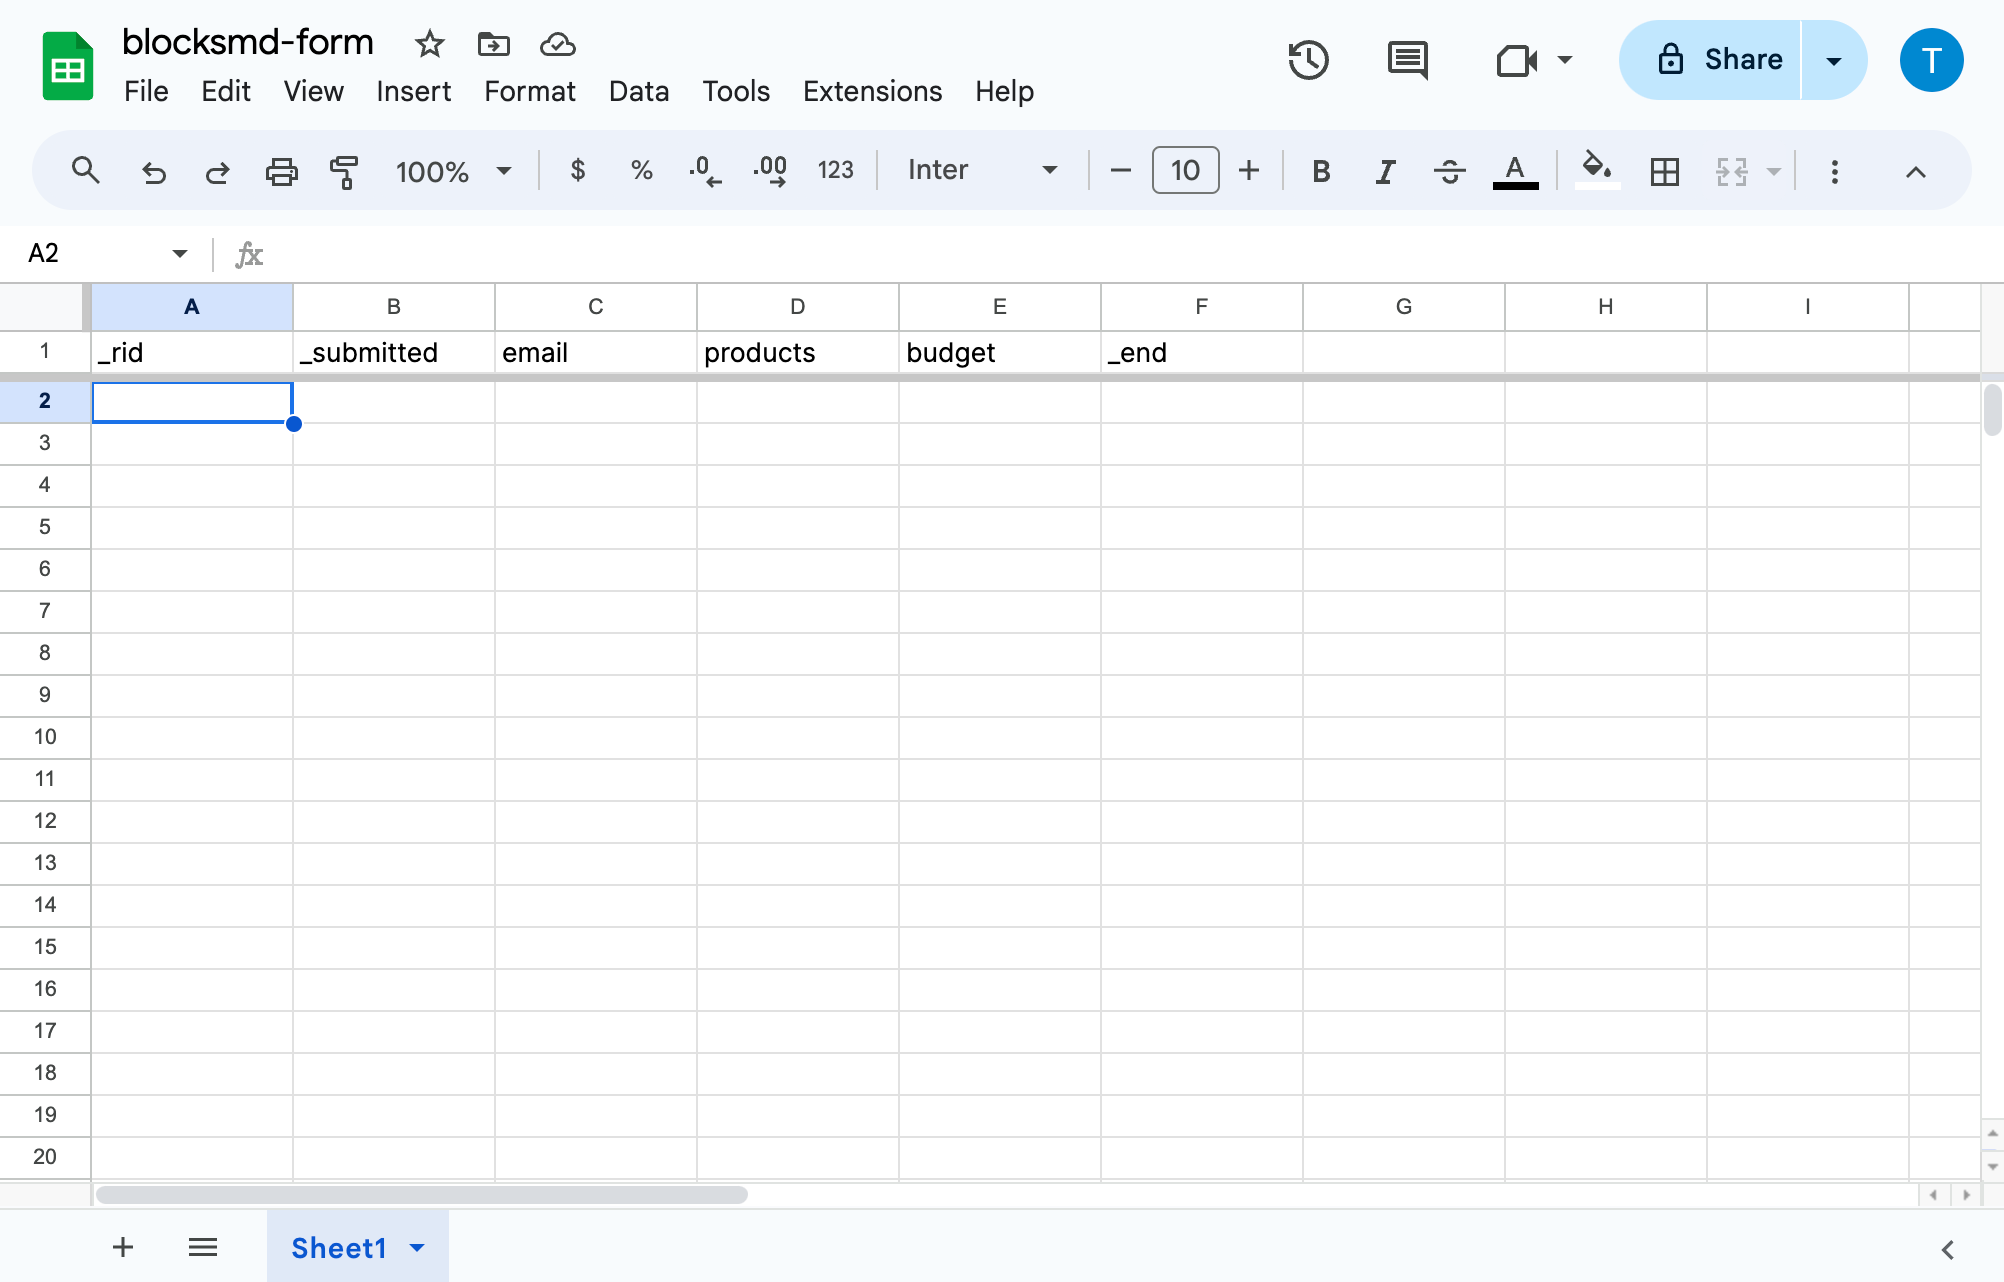Image resolution: width=2004 pixels, height=1282 pixels.
Task: Click the borders grid icon
Action: click(1664, 171)
